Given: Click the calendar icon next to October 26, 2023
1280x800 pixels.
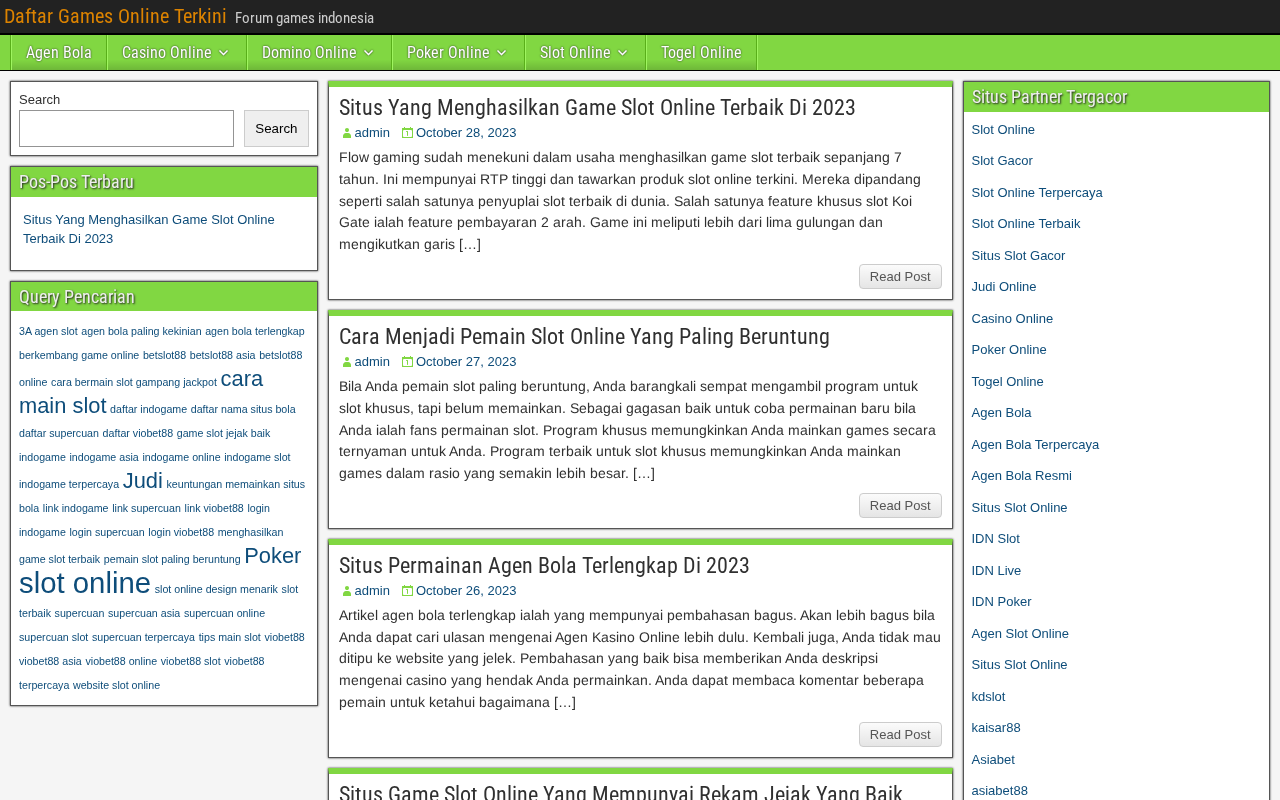Looking at the screenshot, I should pos(407,591).
